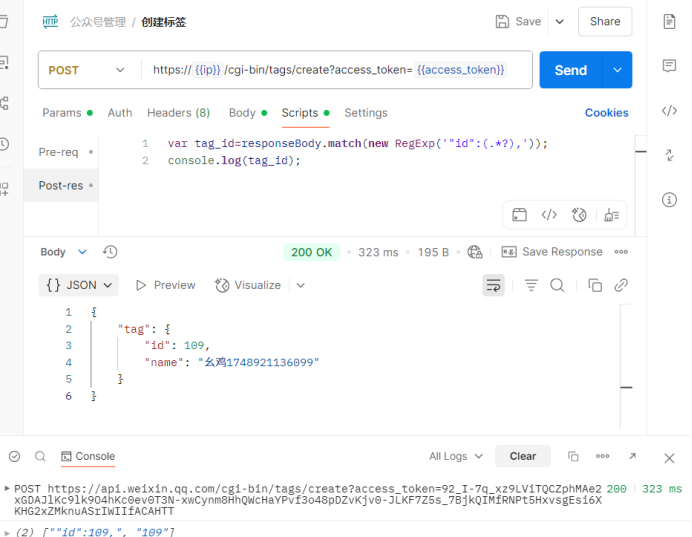Viewport: 692px width, 537px height.
Task: Select the Pre-req script section
Action: 61,152
